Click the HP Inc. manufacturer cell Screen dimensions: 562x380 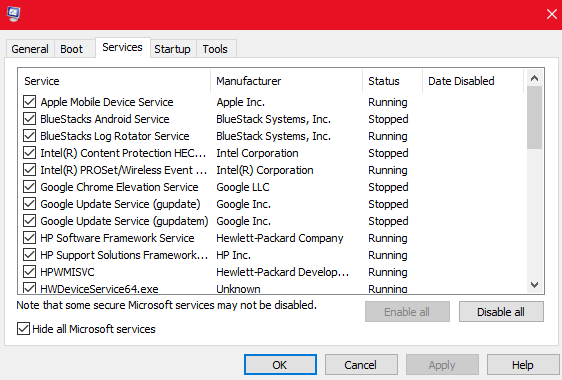coord(233,255)
